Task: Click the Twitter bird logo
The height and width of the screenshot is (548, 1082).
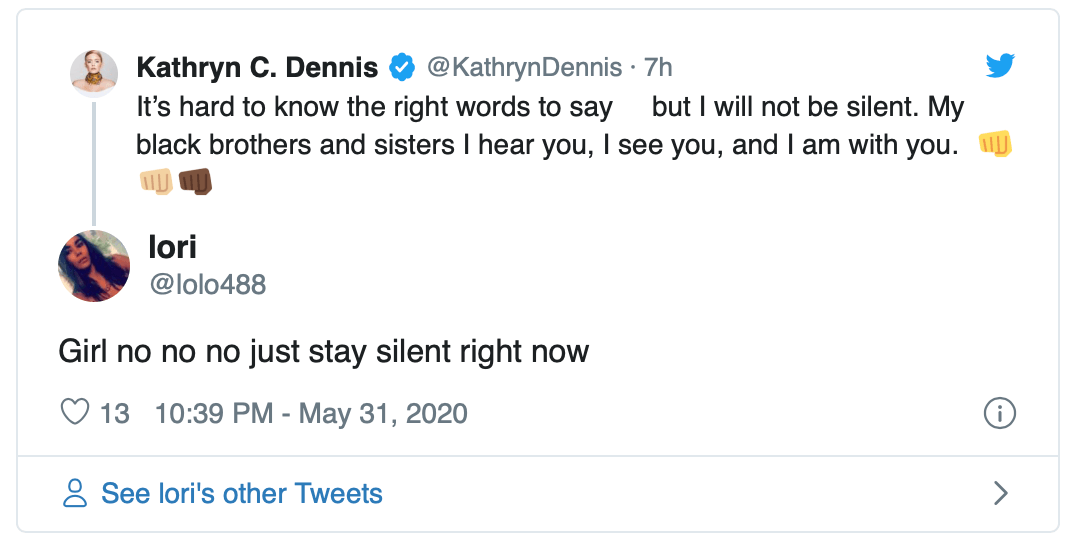Action: (999, 67)
